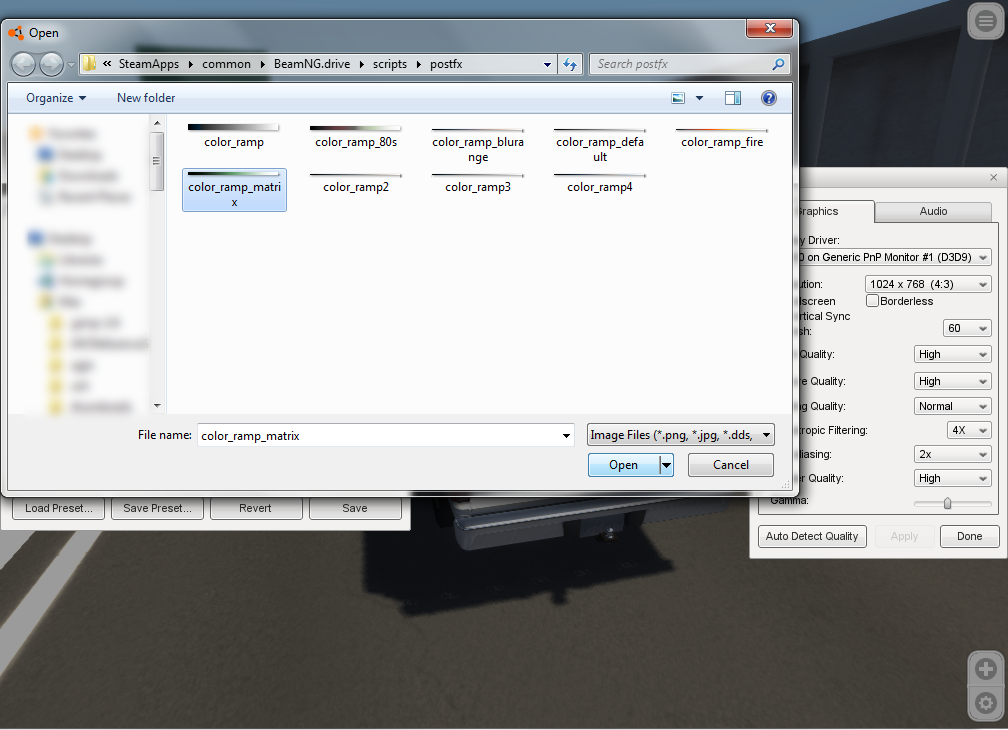The height and width of the screenshot is (730, 1008).
Task: Select the color_ramp_80s file
Action: 356,136
